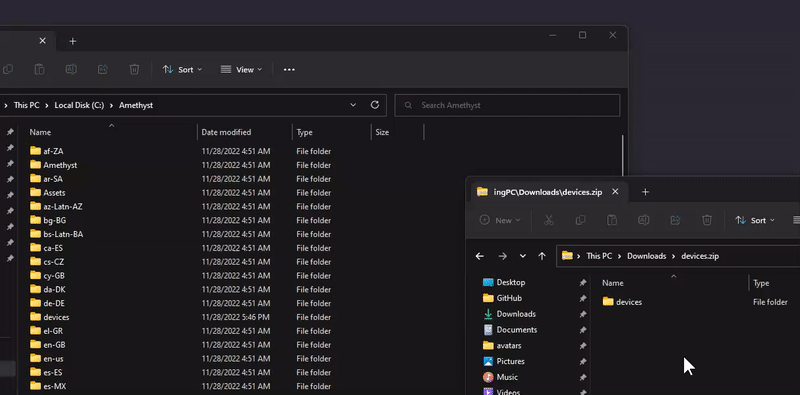800x395 pixels.
Task: Select the devices.zip tab
Action: (540, 192)
